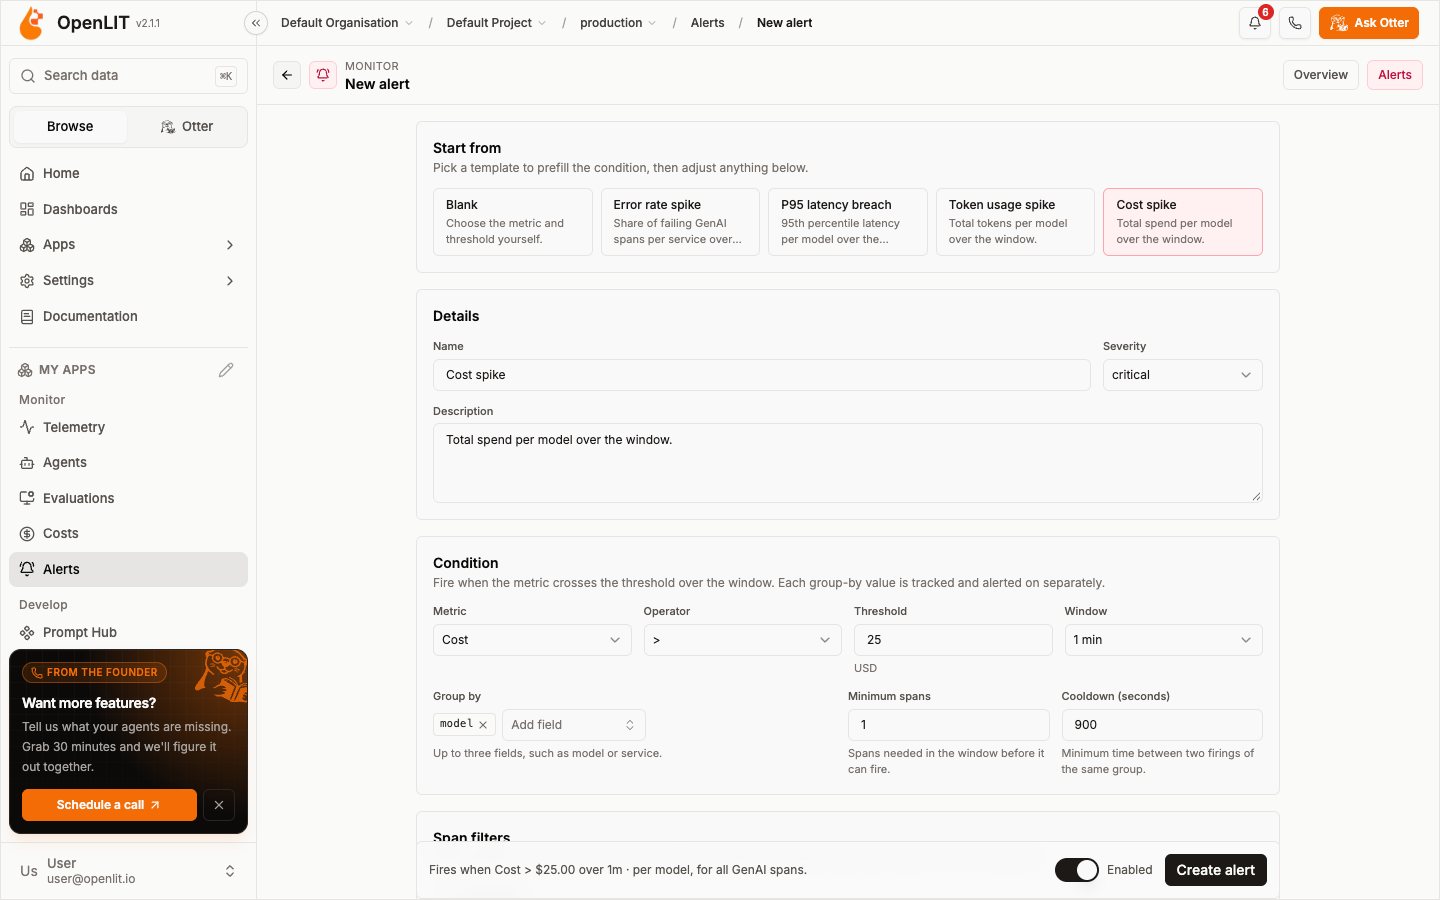
Task: Click the Alerts bell icon in sidebar
Action: pyautogui.click(x=27, y=569)
